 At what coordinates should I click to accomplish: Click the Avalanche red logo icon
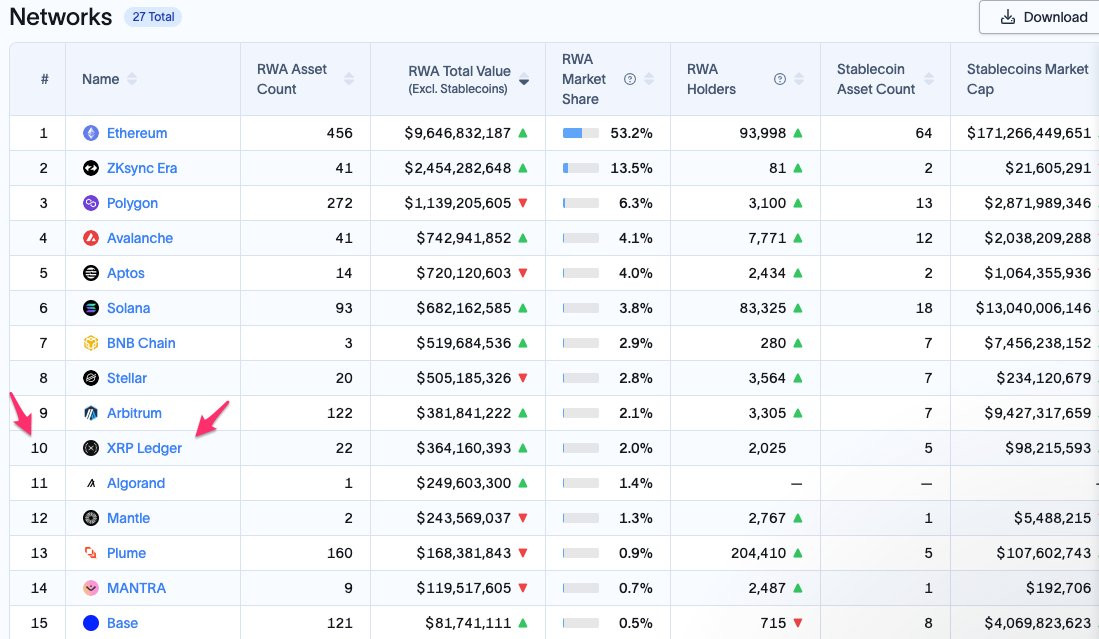(x=91, y=238)
